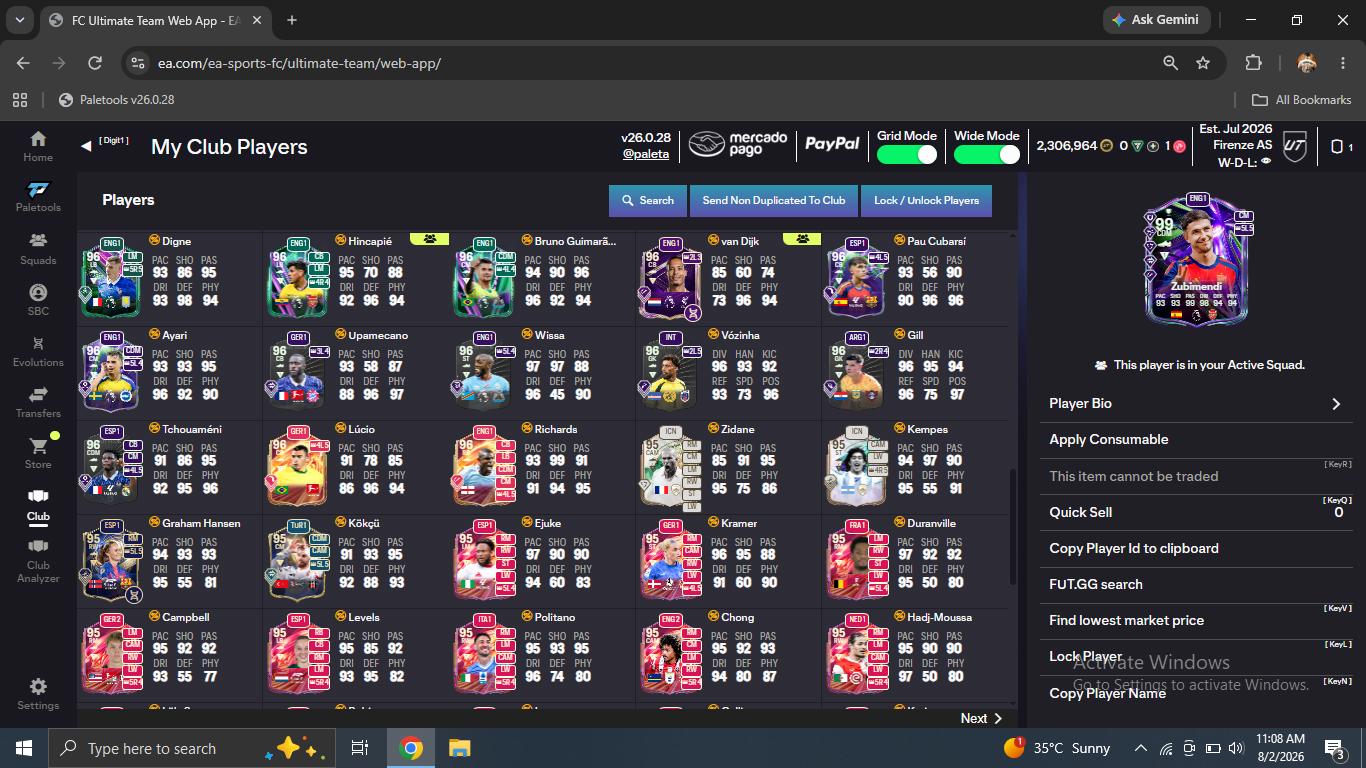Open web app Settings in the sidebar
The image size is (1366, 768).
[38, 694]
